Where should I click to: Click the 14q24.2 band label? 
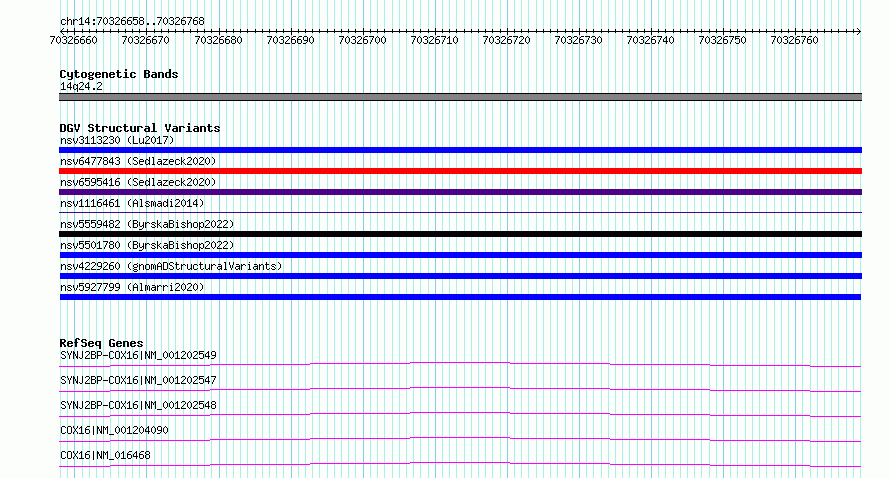tap(81, 86)
